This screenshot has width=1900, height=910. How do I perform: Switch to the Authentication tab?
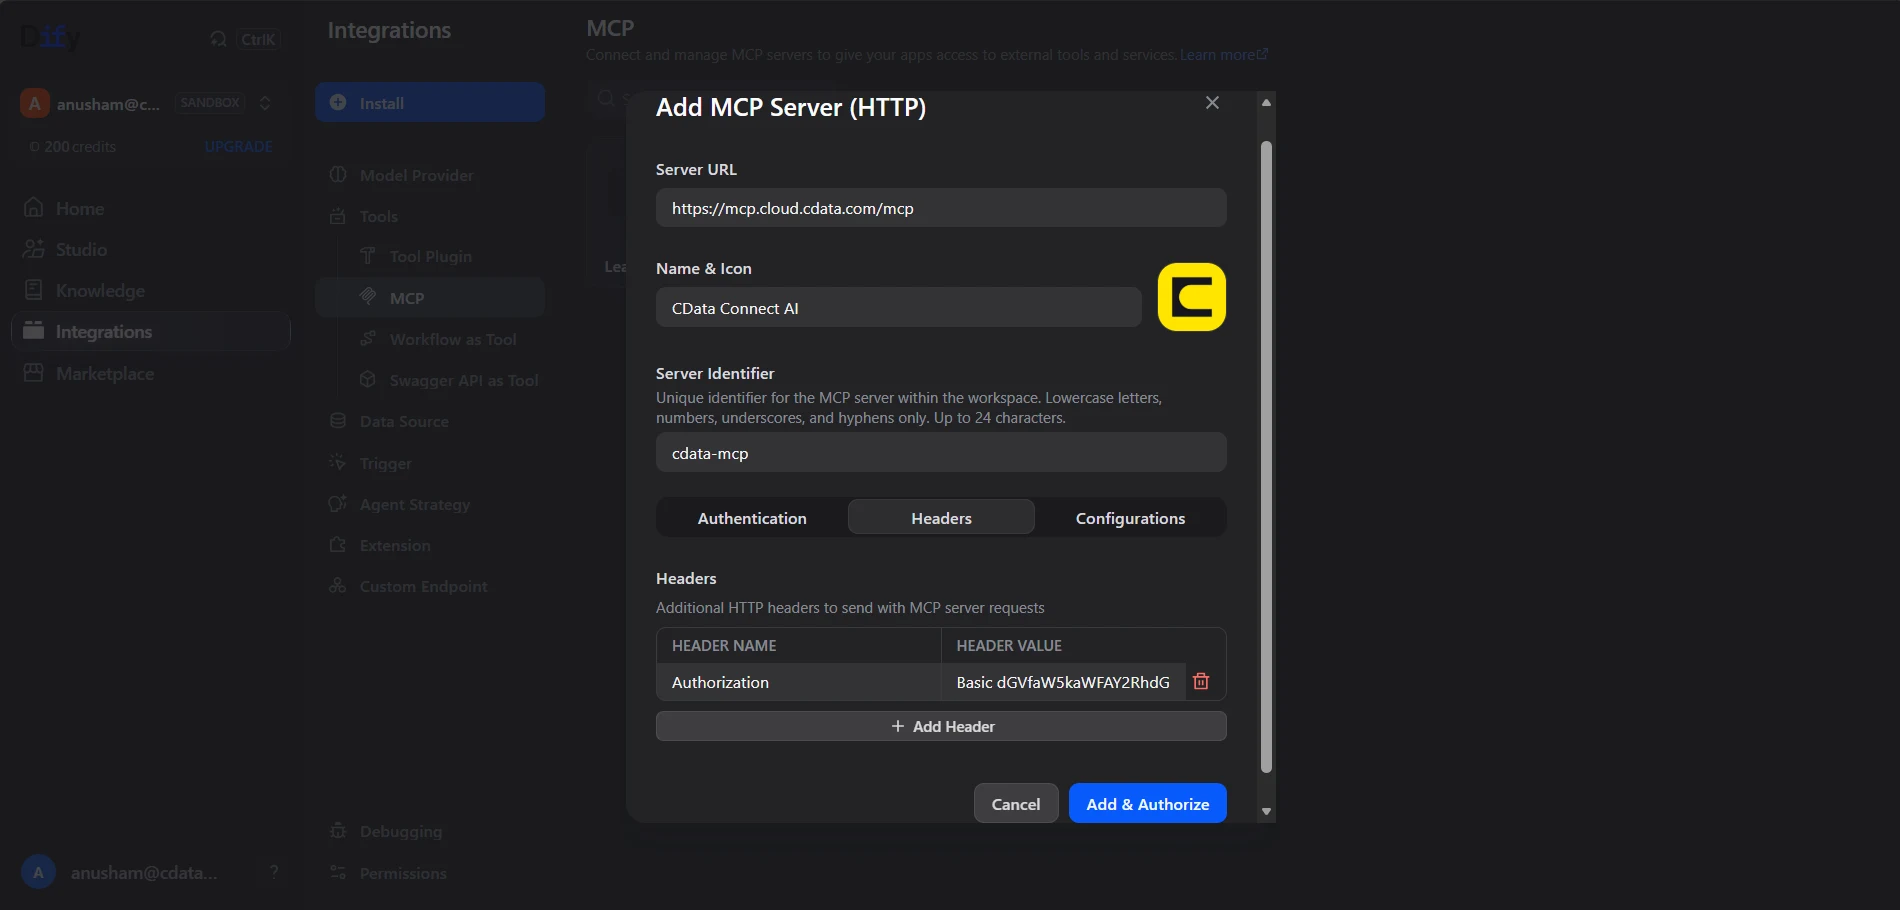[752, 518]
